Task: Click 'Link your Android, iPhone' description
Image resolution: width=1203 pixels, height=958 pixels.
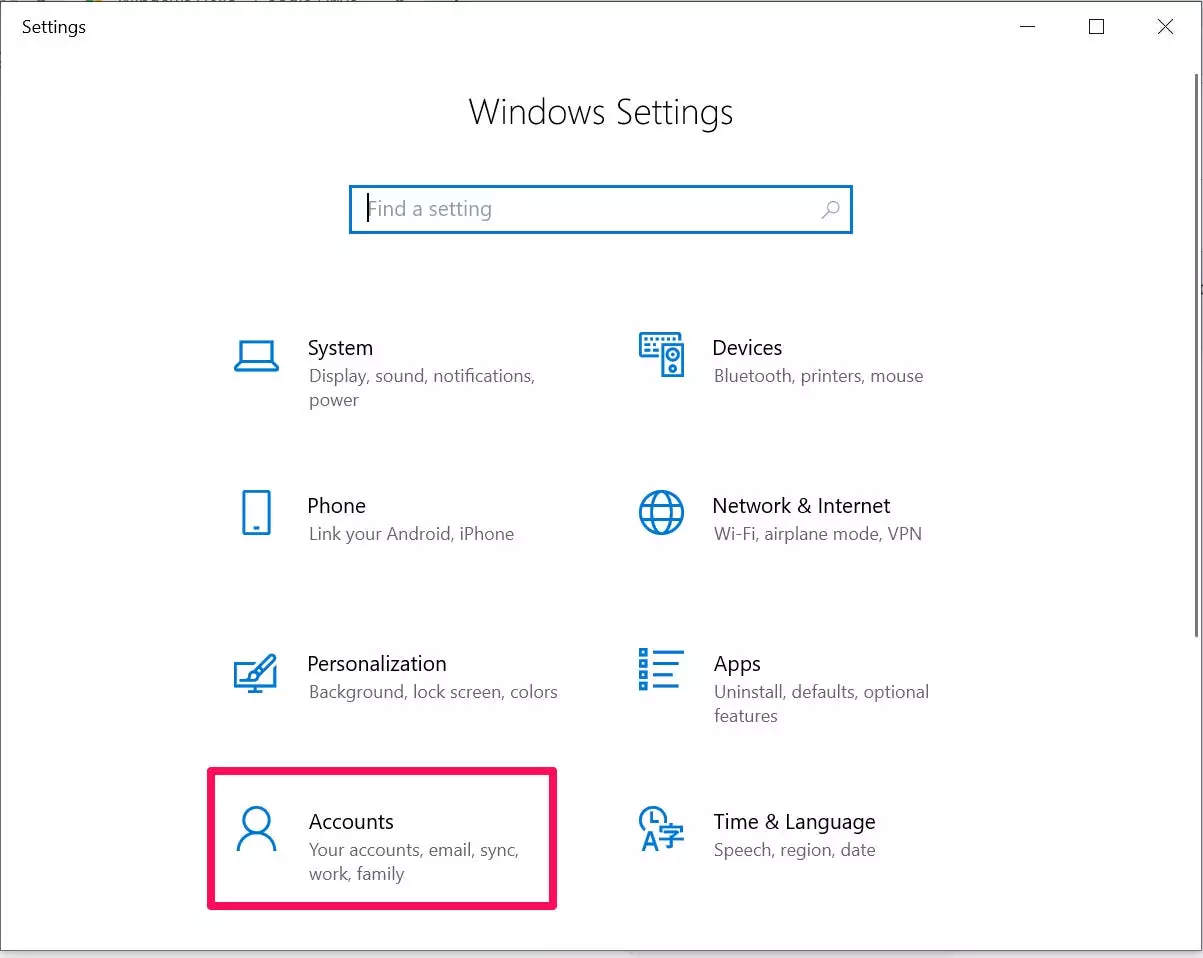Action: pyautogui.click(x=411, y=534)
